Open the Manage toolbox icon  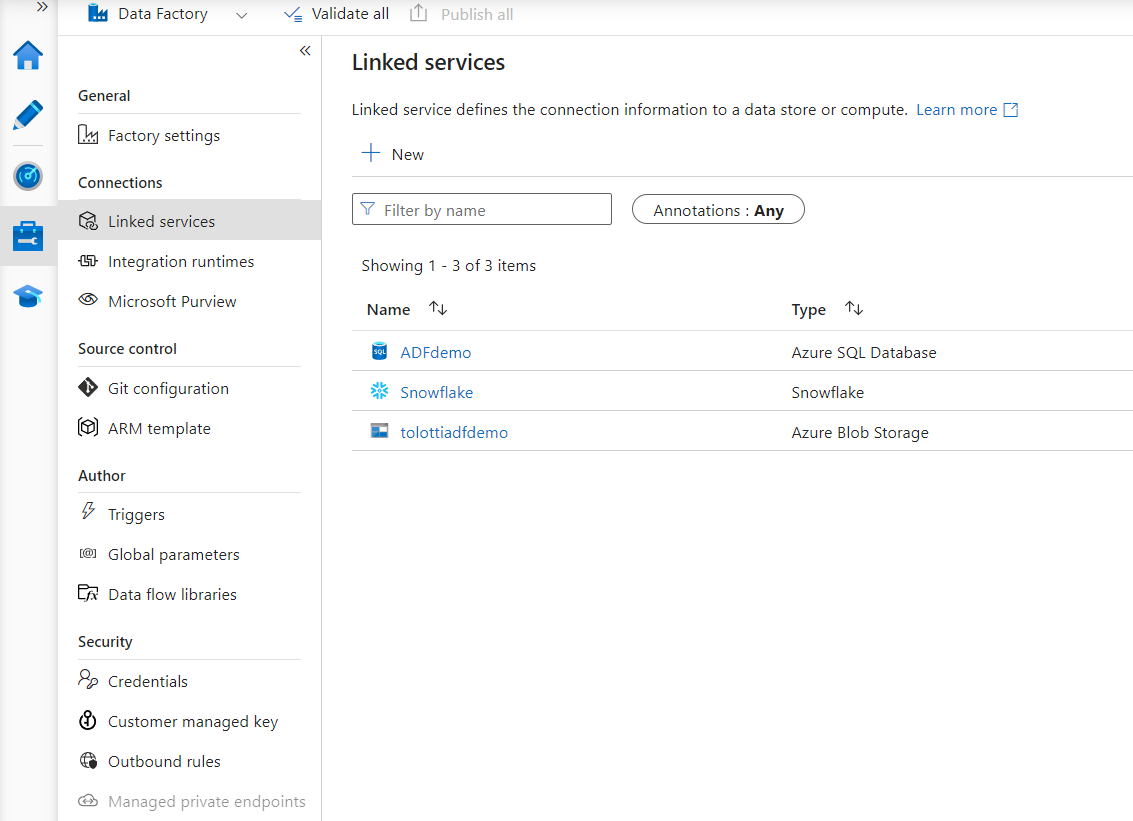pos(28,237)
